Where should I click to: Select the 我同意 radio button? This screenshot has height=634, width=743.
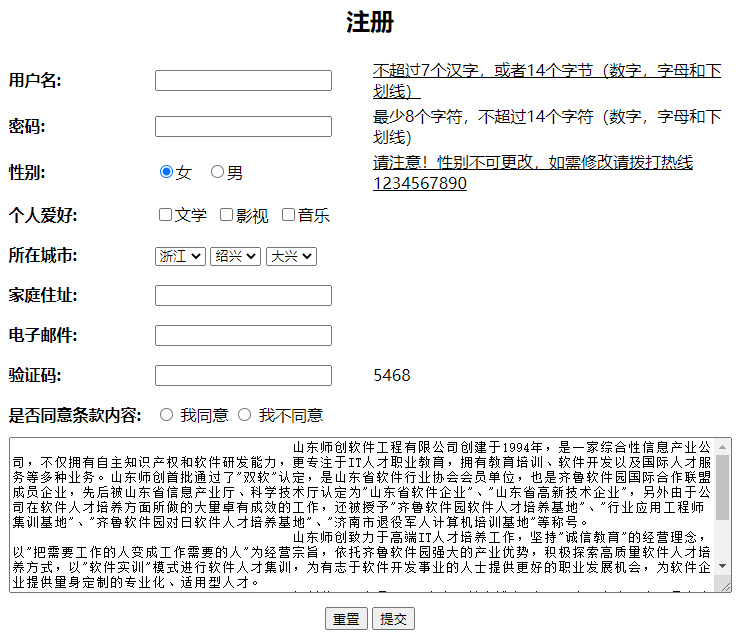coord(166,415)
